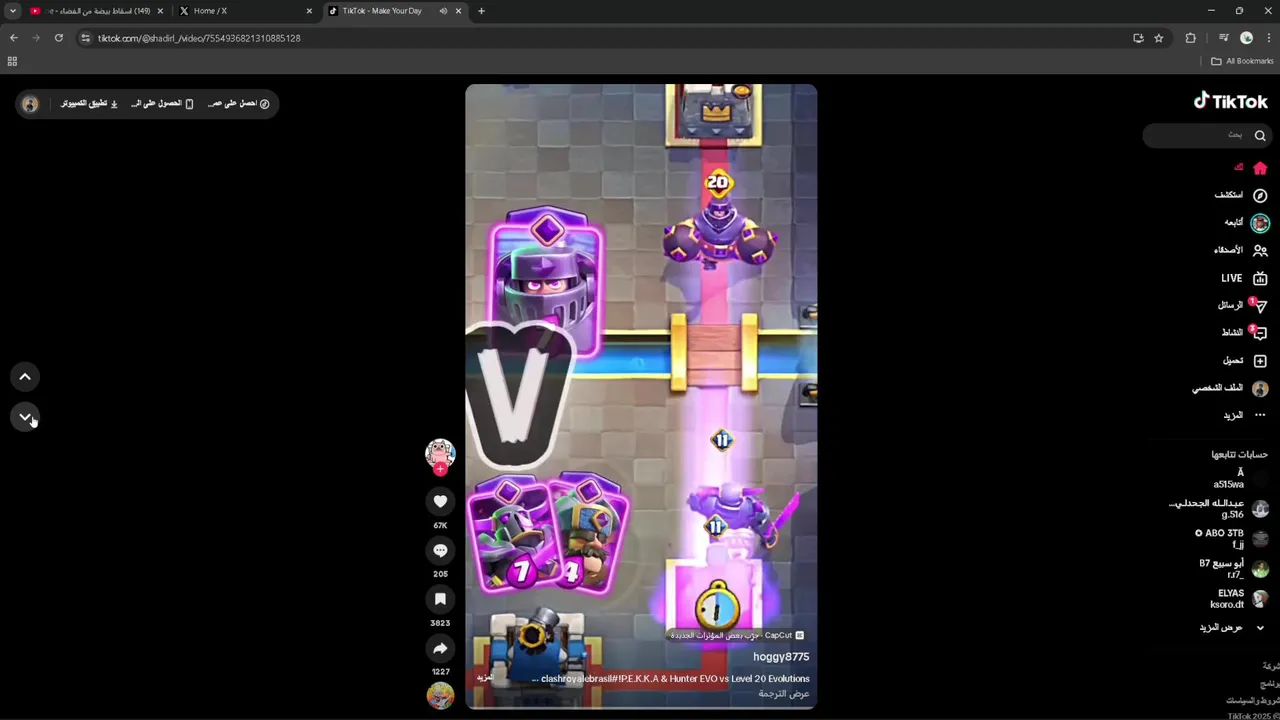Go back in browser history
The height and width of the screenshot is (720, 1280).
tap(13, 38)
